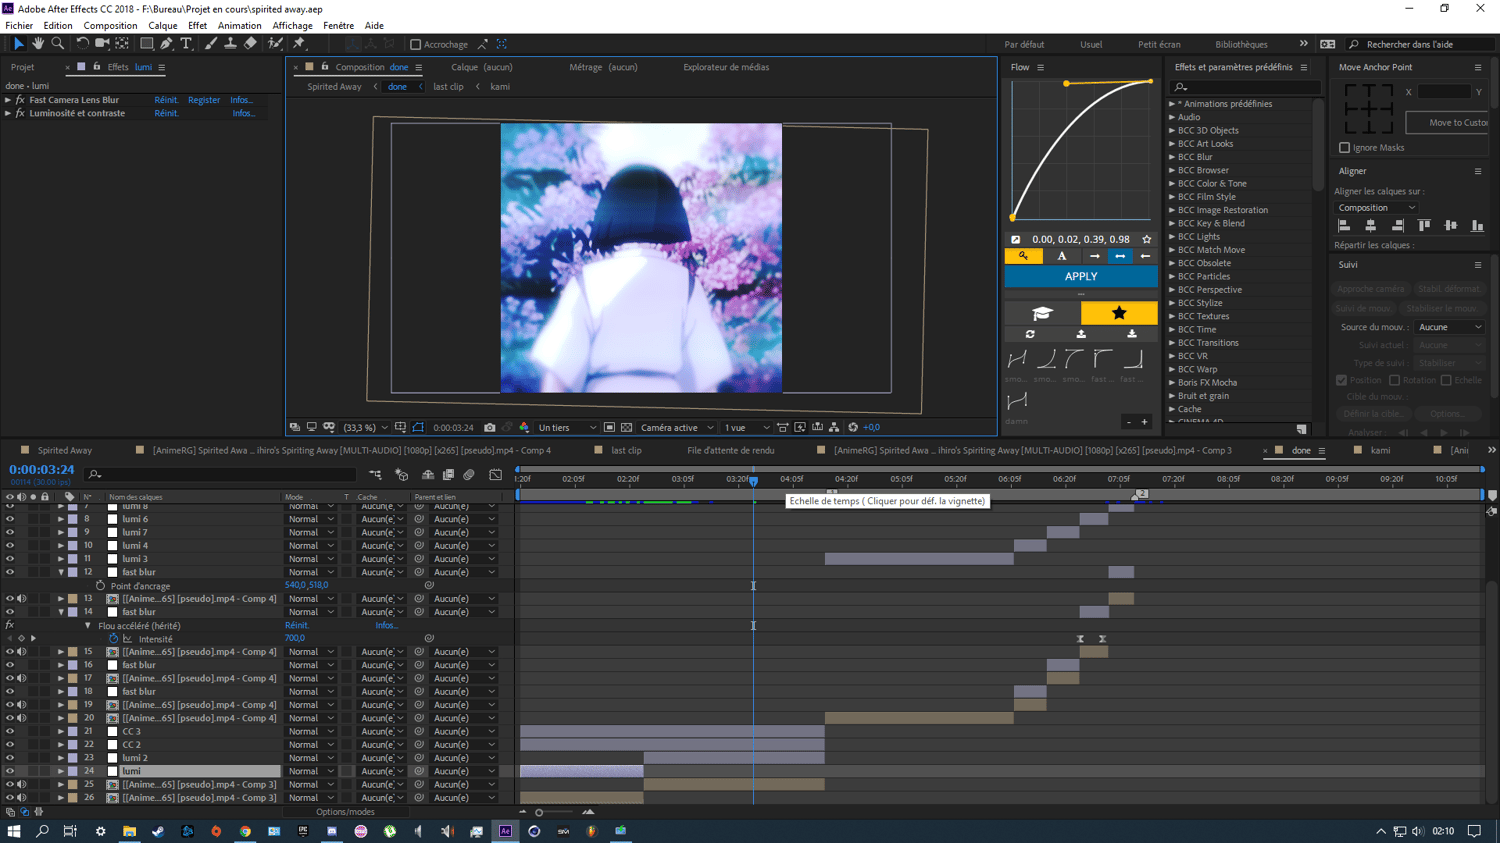Image resolution: width=1500 pixels, height=843 pixels.
Task: Open the Windows Start menu
Action: [x=14, y=831]
